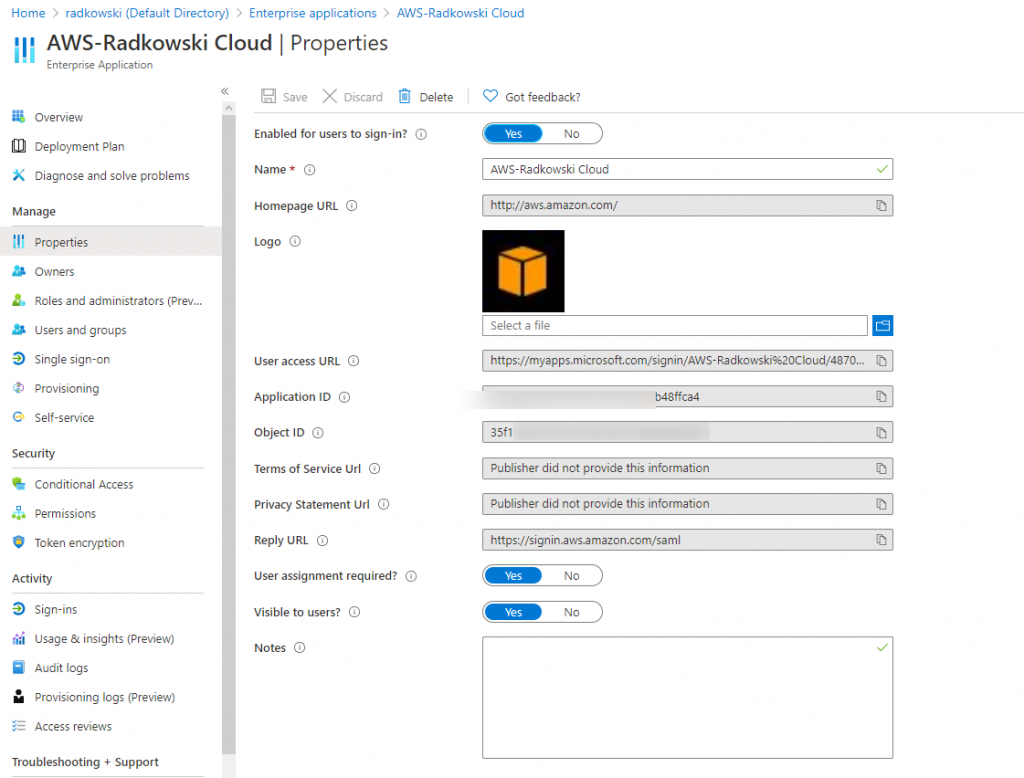
Task: Click the AWS orange cube logo thumbnail
Action: pyautogui.click(x=523, y=271)
